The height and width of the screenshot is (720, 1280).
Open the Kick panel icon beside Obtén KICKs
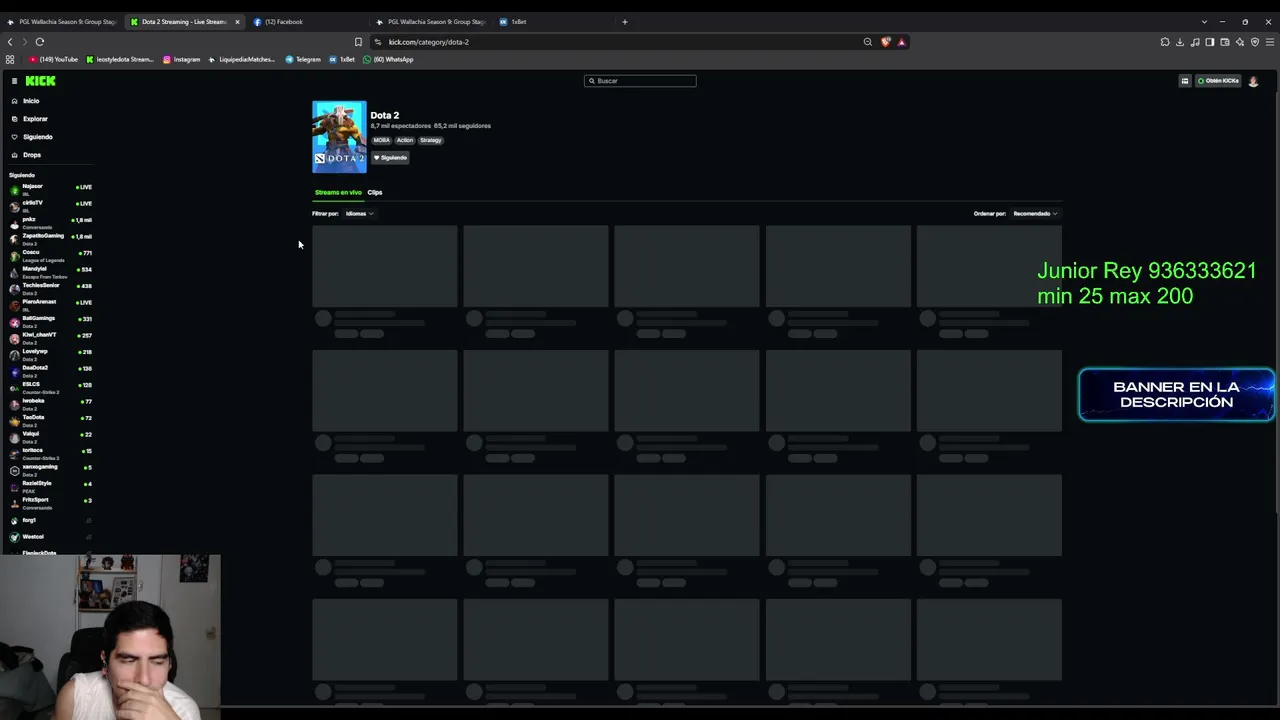1185,81
